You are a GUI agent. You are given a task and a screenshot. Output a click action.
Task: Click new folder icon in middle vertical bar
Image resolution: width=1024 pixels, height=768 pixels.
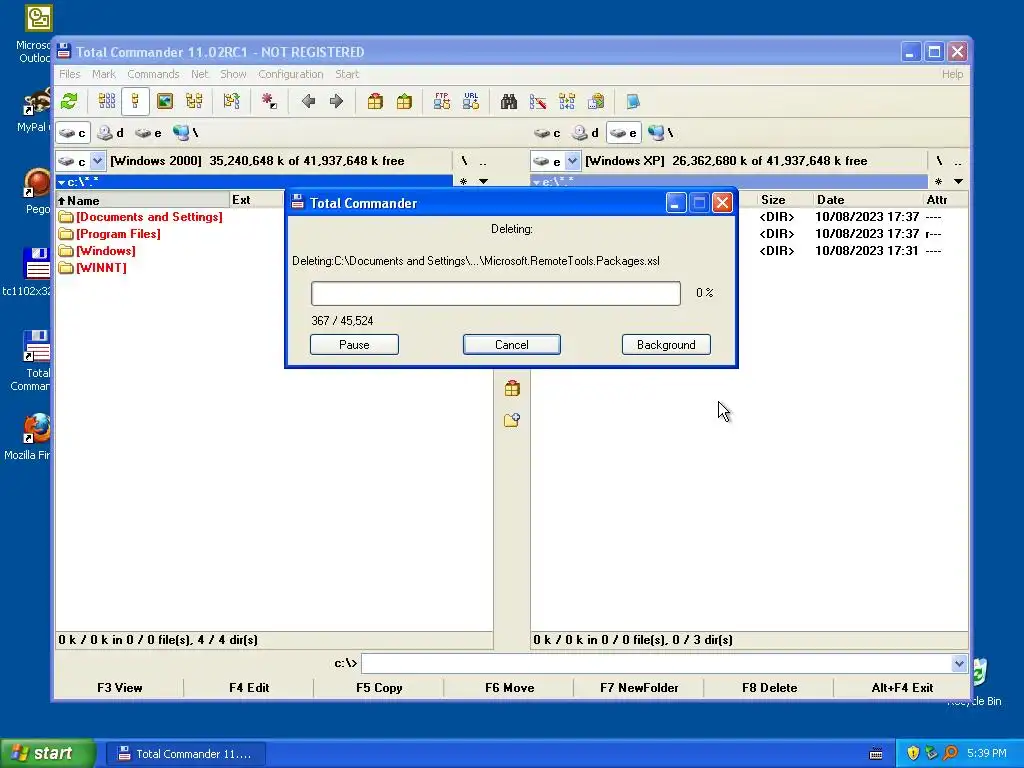click(x=512, y=419)
